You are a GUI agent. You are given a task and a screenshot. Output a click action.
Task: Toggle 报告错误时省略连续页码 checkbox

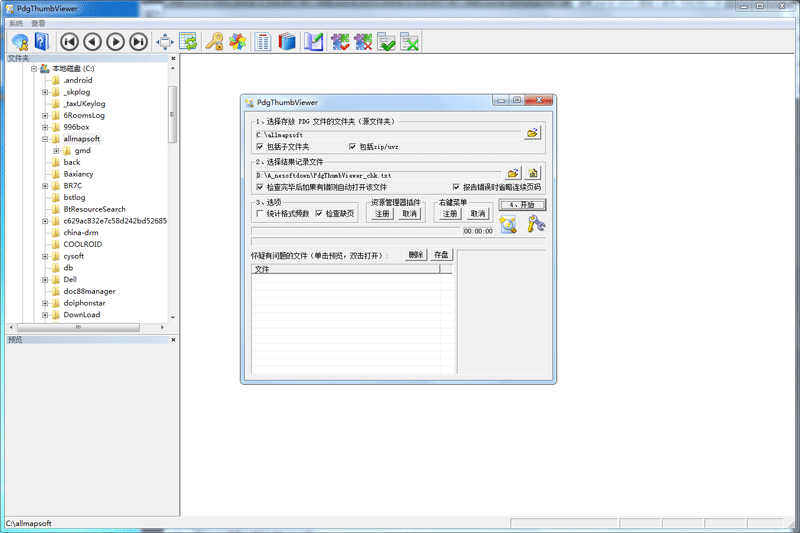pyautogui.click(x=456, y=187)
